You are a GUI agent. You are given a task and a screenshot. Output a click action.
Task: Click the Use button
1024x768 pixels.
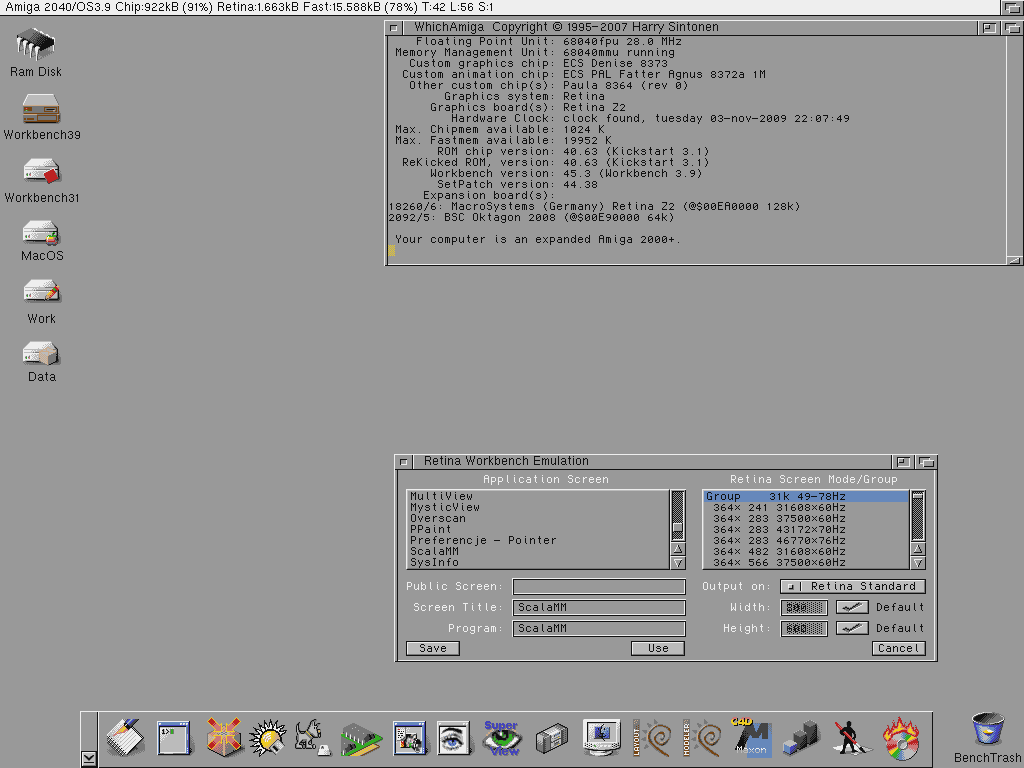point(658,648)
